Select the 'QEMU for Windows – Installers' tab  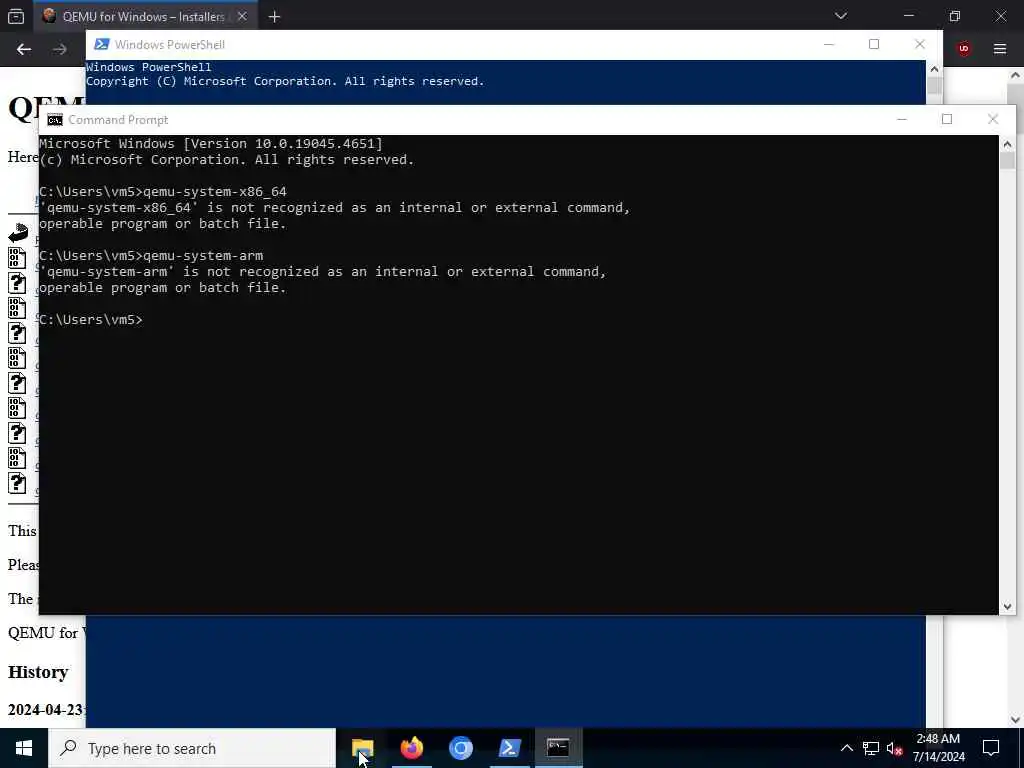146,16
